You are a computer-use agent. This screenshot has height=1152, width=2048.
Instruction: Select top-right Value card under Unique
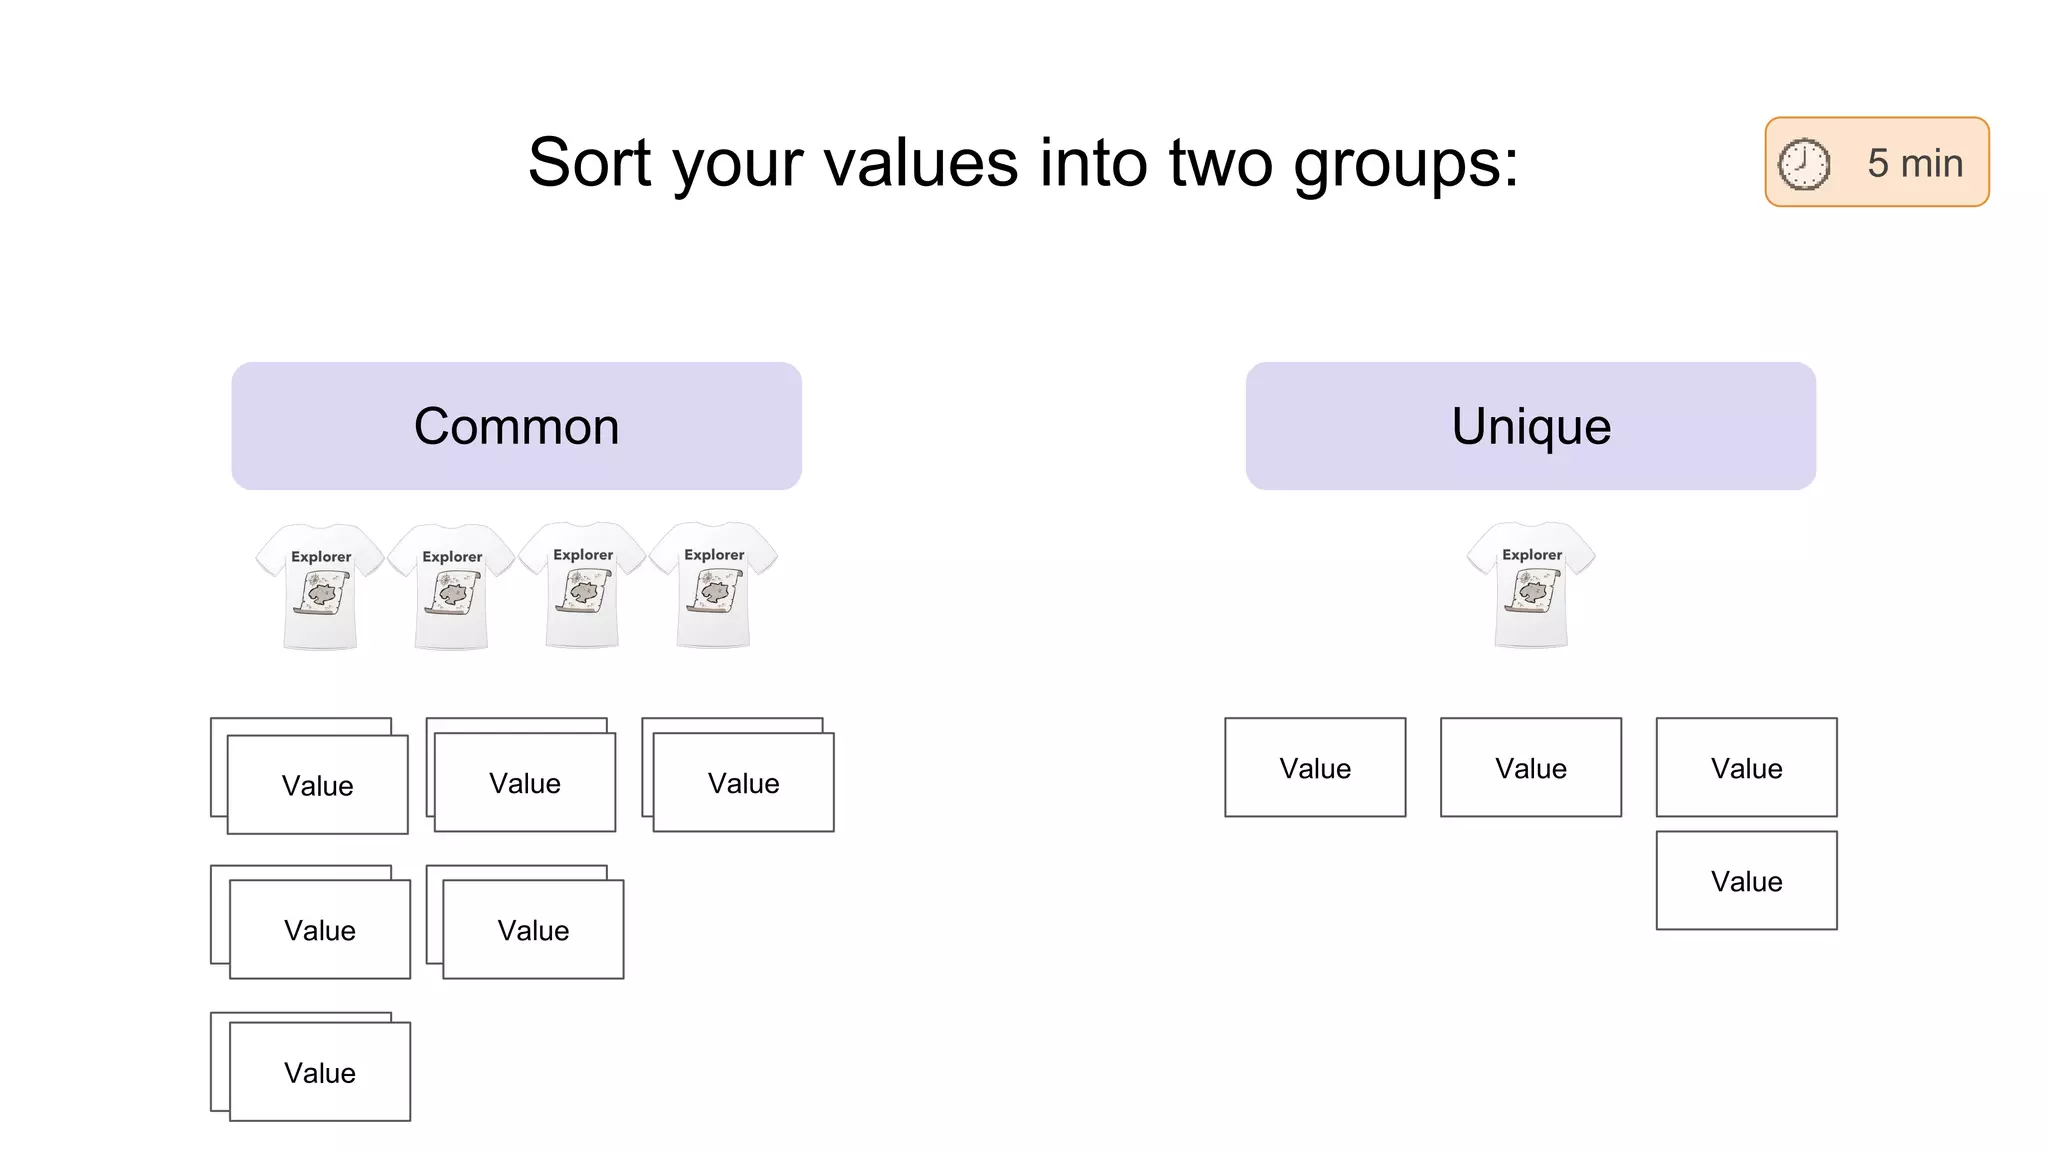point(1746,768)
